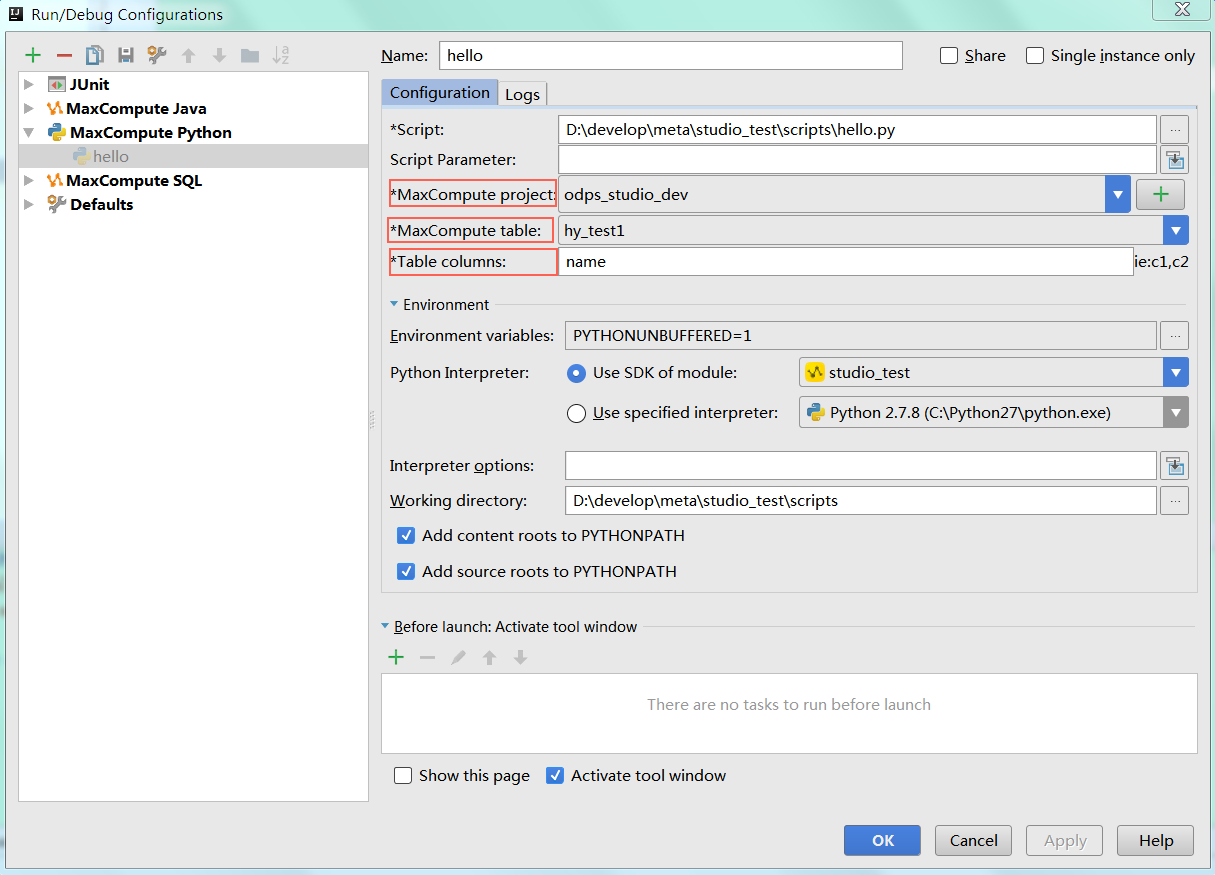The width and height of the screenshot is (1215, 875).
Task: Edit the before-launch task with the pencil
Action: pos(458,658)
